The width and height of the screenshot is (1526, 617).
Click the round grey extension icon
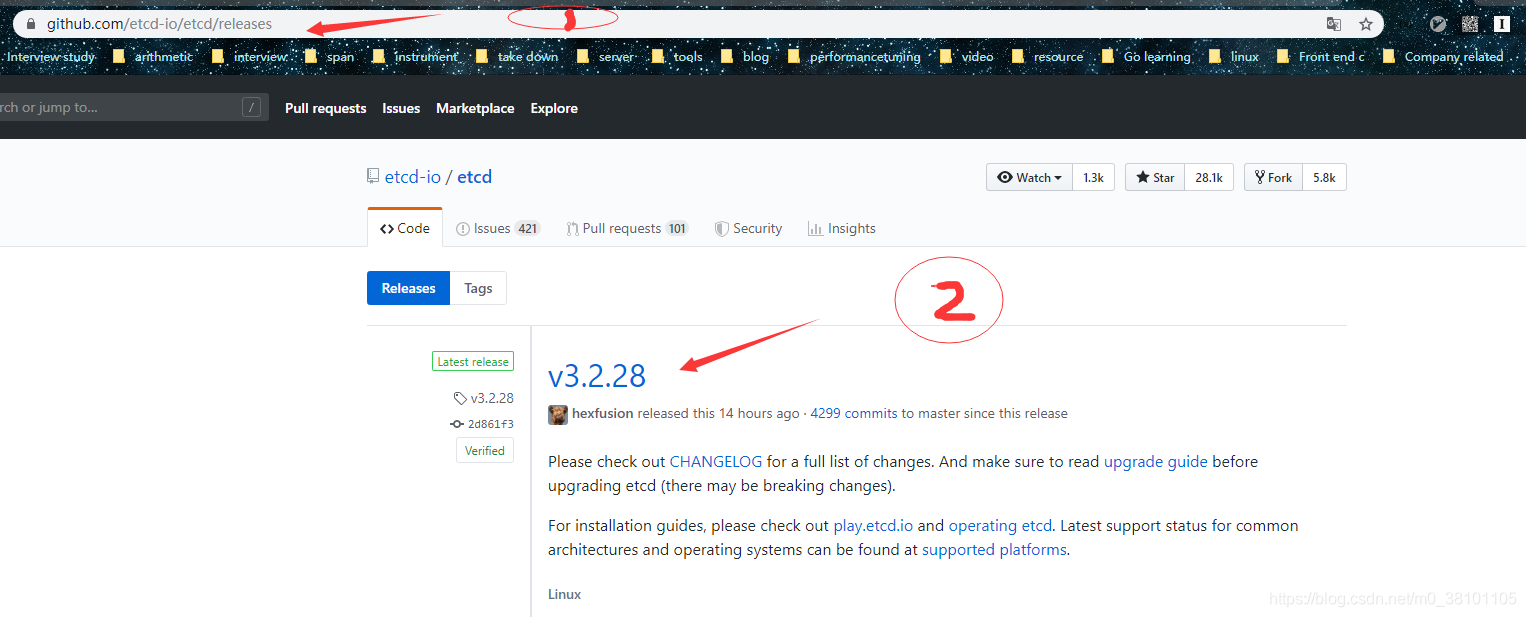click(x=1438, y=24)
